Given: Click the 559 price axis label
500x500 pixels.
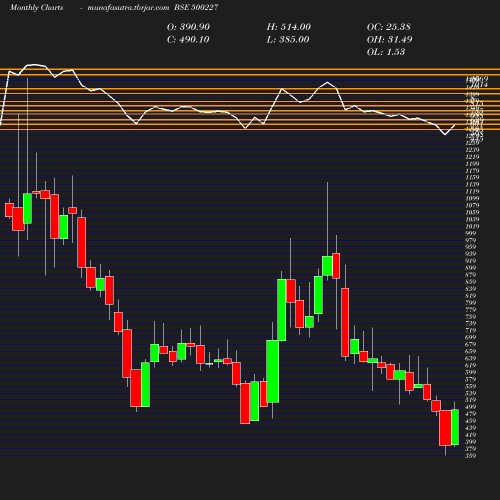Looking at the screenshot, I should coord(471,386).
